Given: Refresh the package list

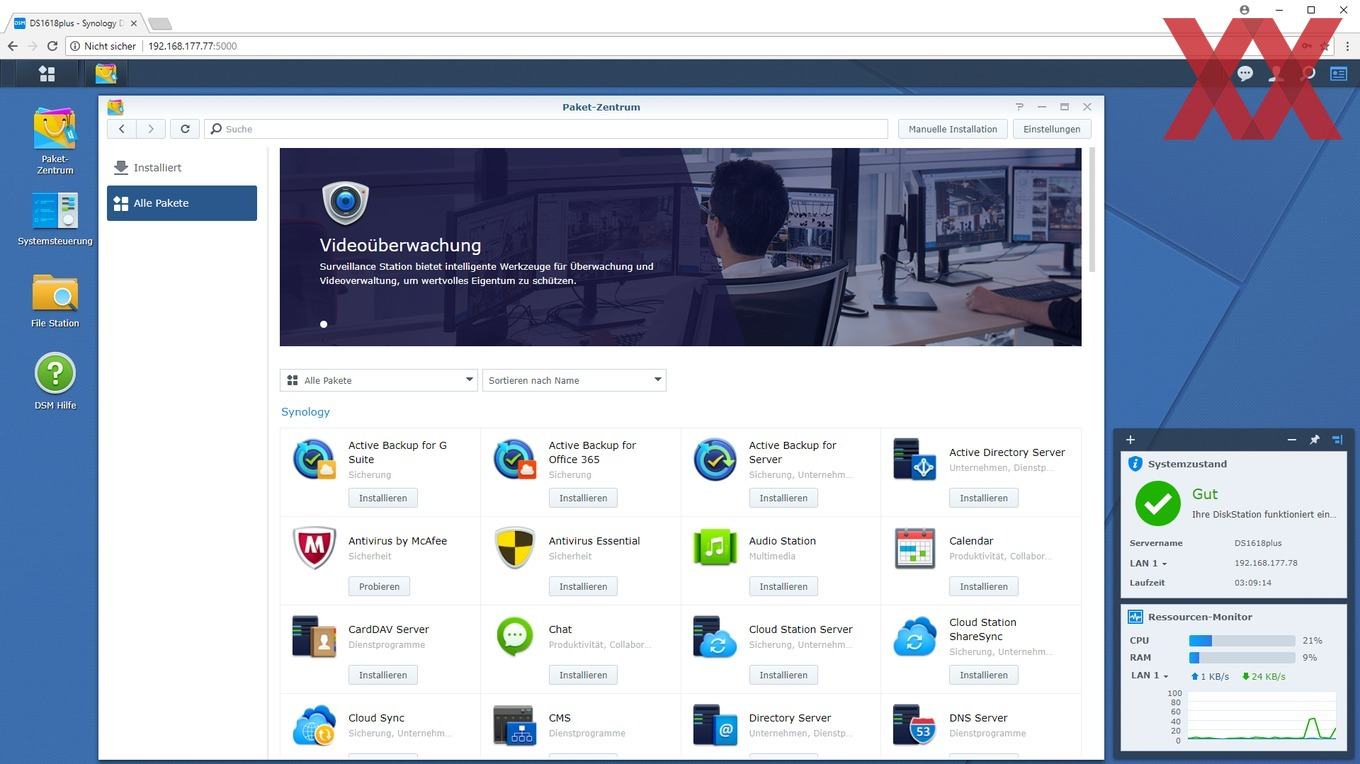Looking at the screenshot, I should (185, 129).
